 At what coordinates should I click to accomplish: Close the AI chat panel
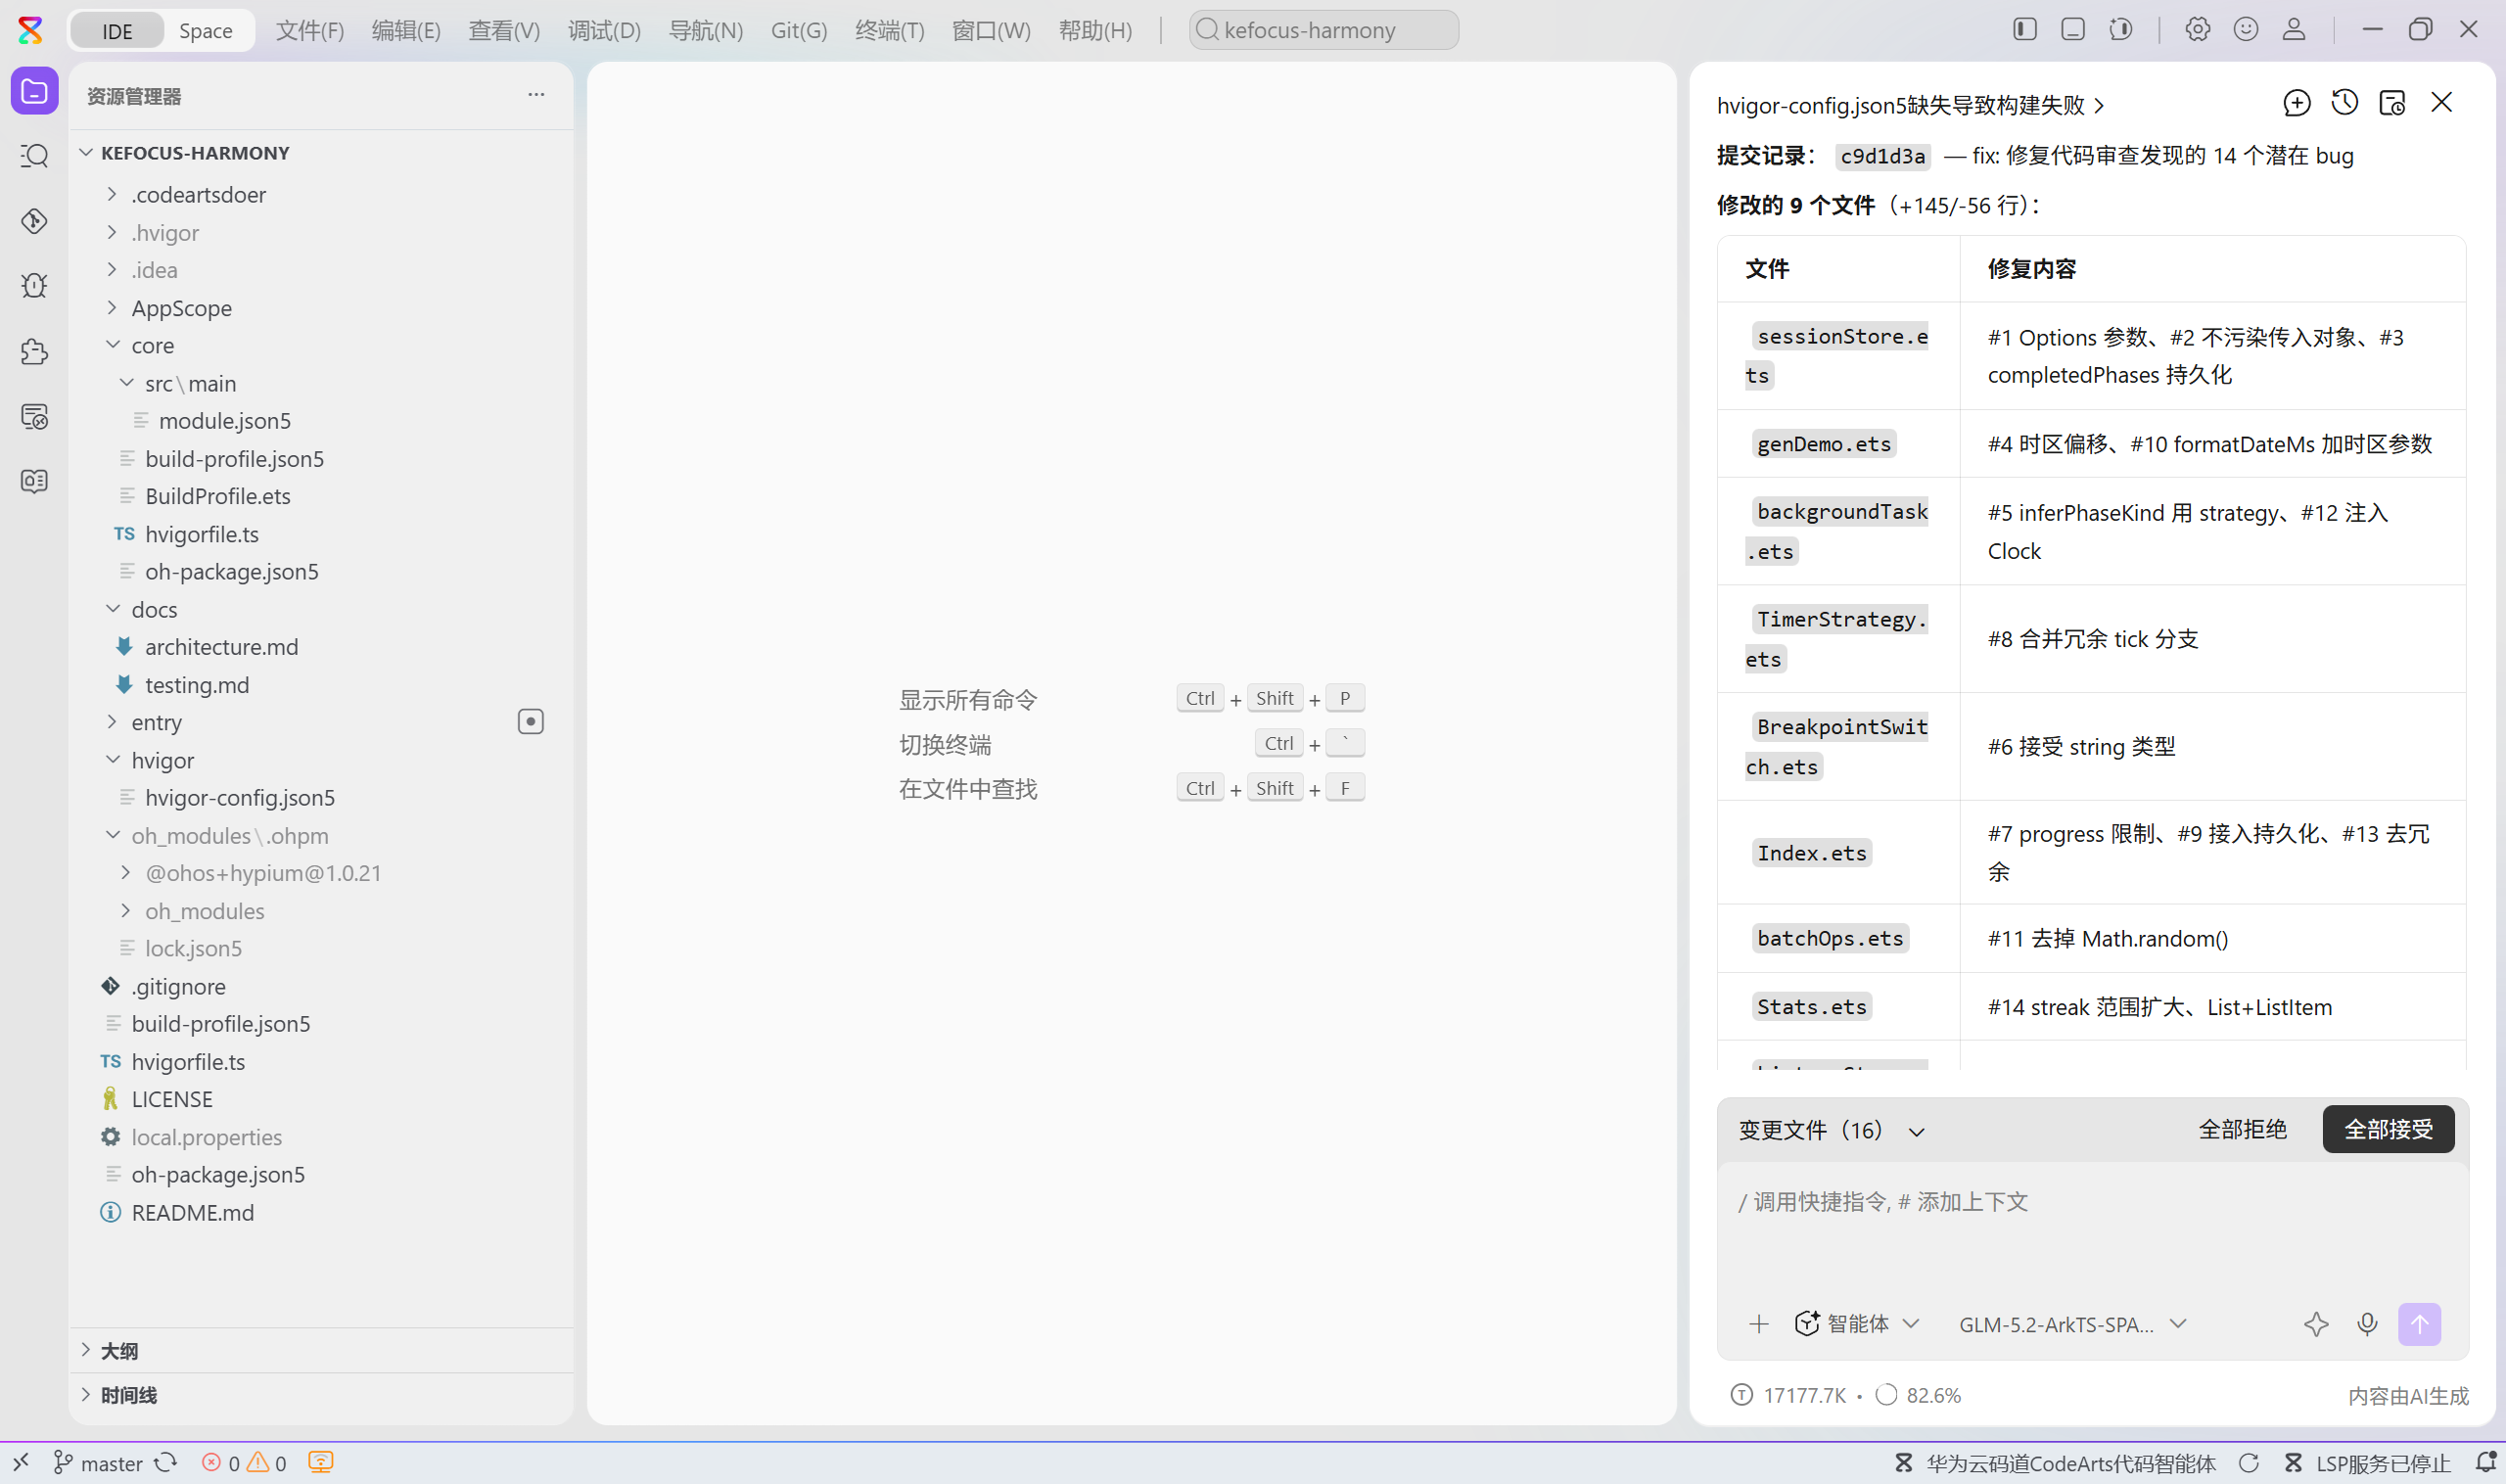tap(2442, 103)
